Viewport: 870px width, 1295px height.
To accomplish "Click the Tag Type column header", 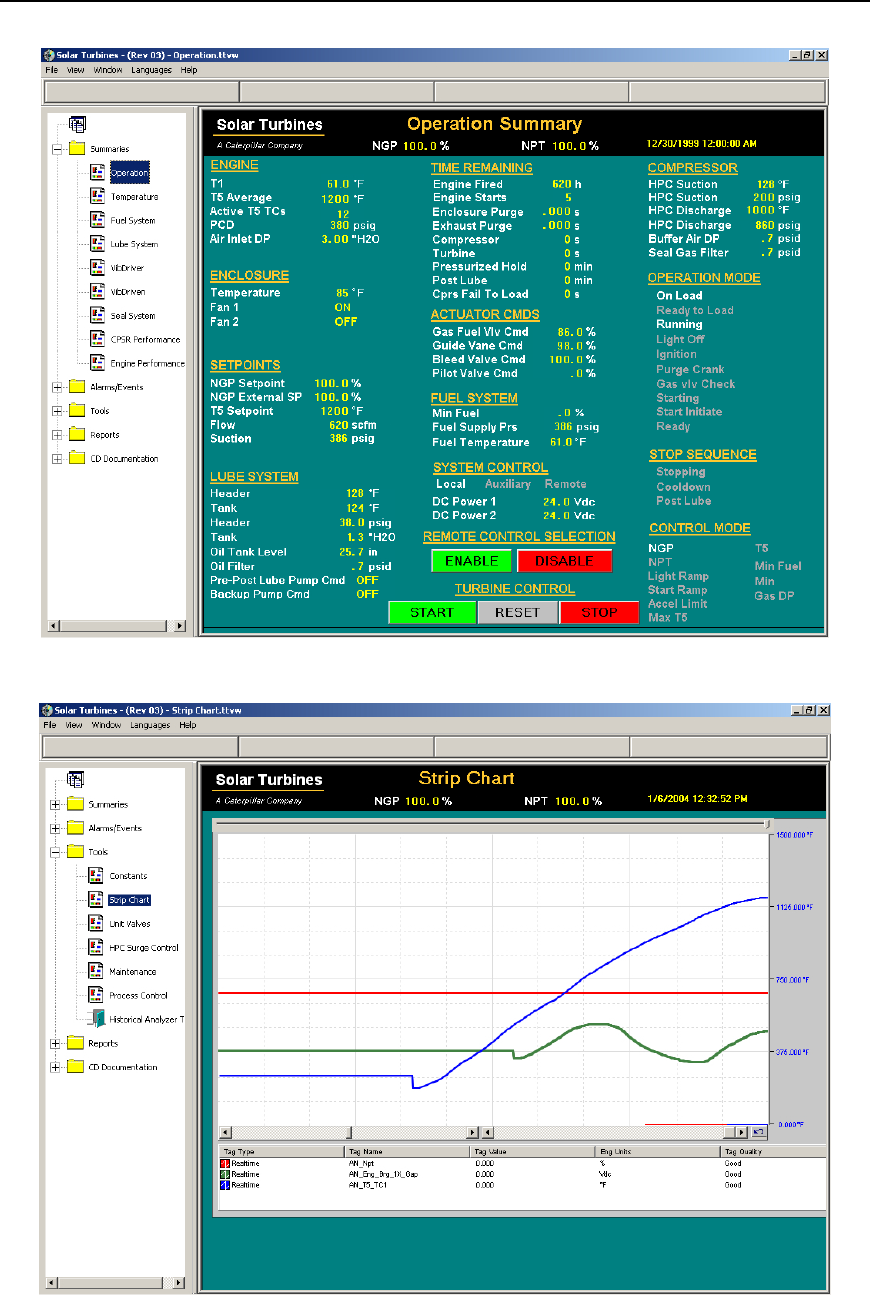I will (x=281, y=1153).
